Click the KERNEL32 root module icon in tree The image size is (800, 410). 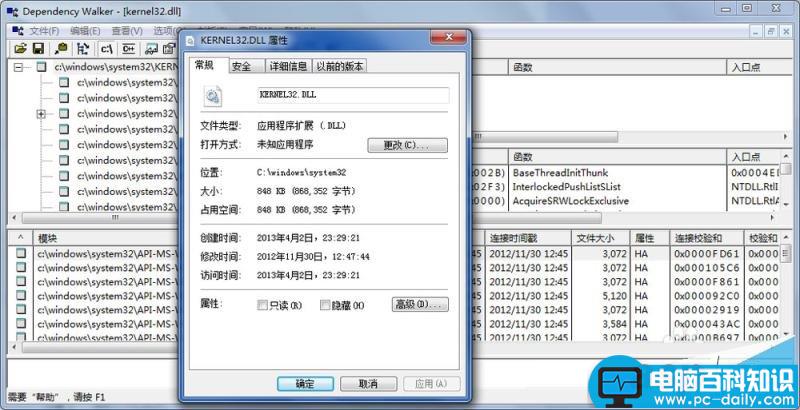point(42,67)
